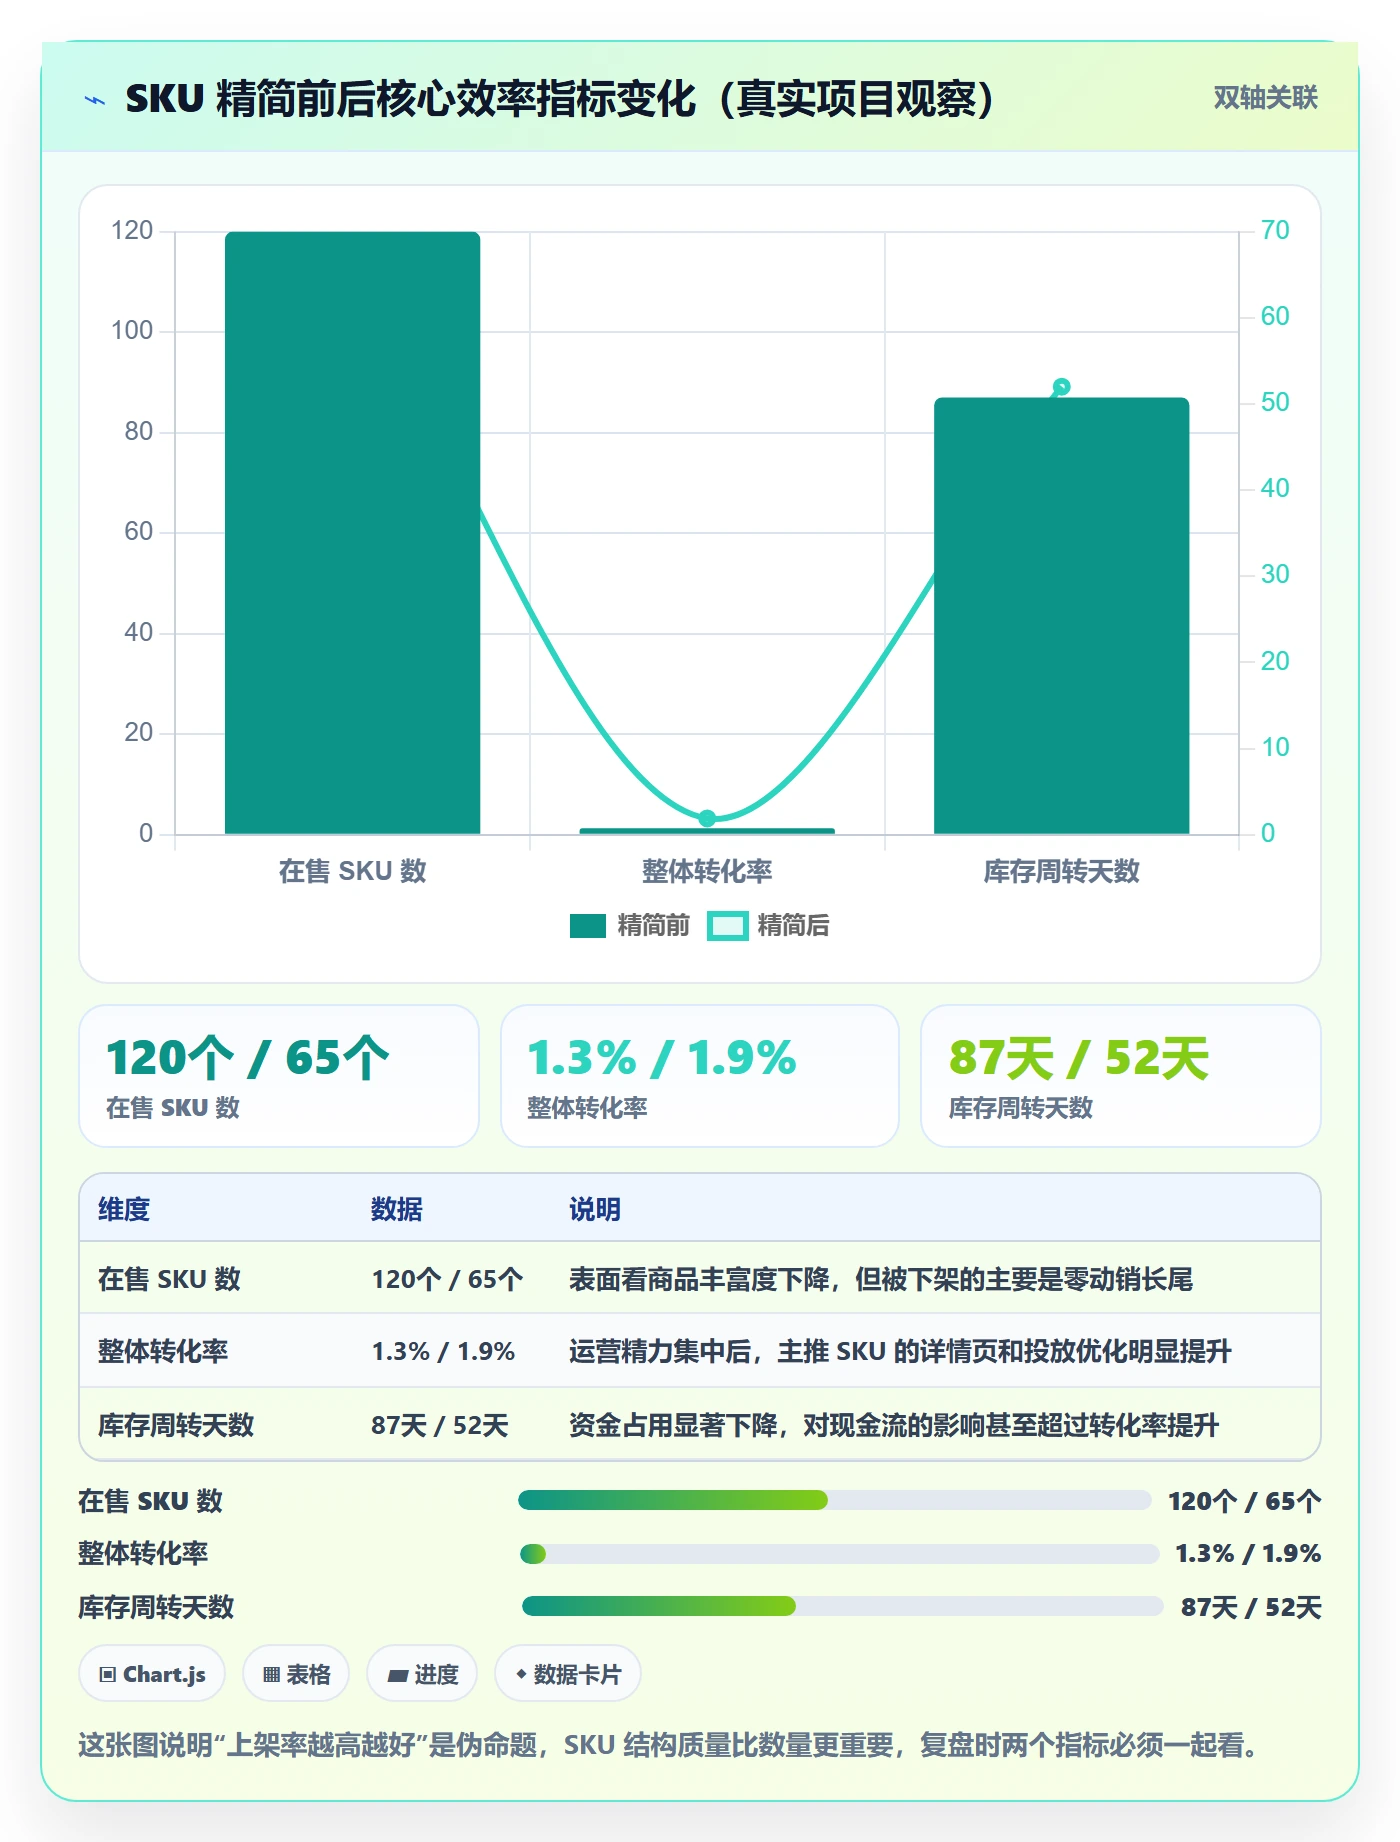Click the 数据卡片 tag chip

[x=568, y=1674]
